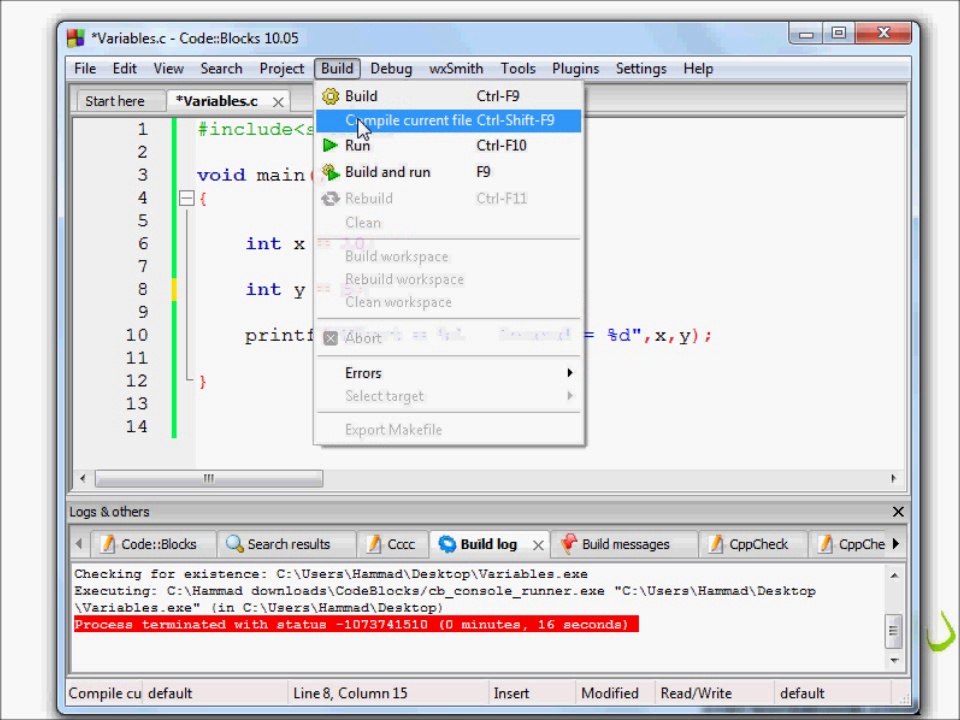Image resolution: width=960 pixels, height=720 pixels.
Task: Switch to the Search results tab
Action: 287,544
